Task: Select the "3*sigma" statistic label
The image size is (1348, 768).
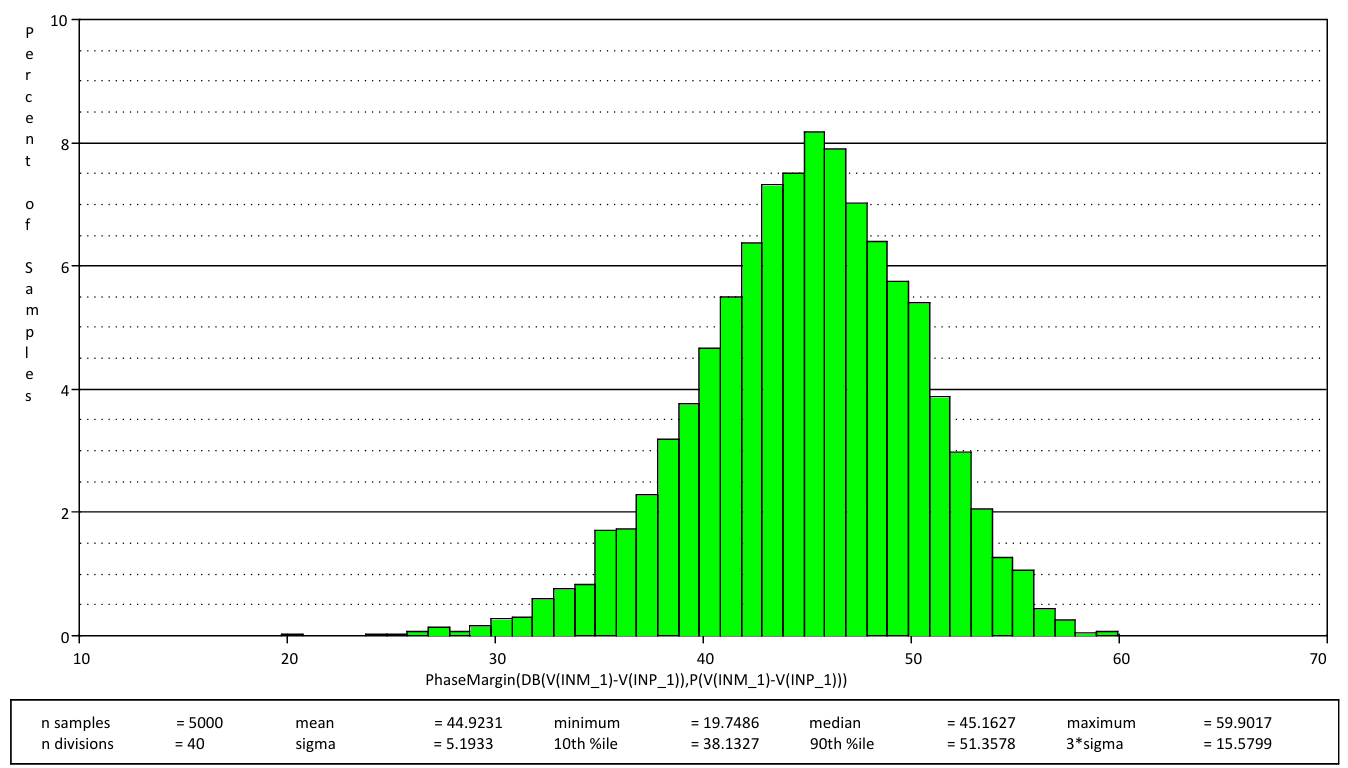Action: (1095, 744)
